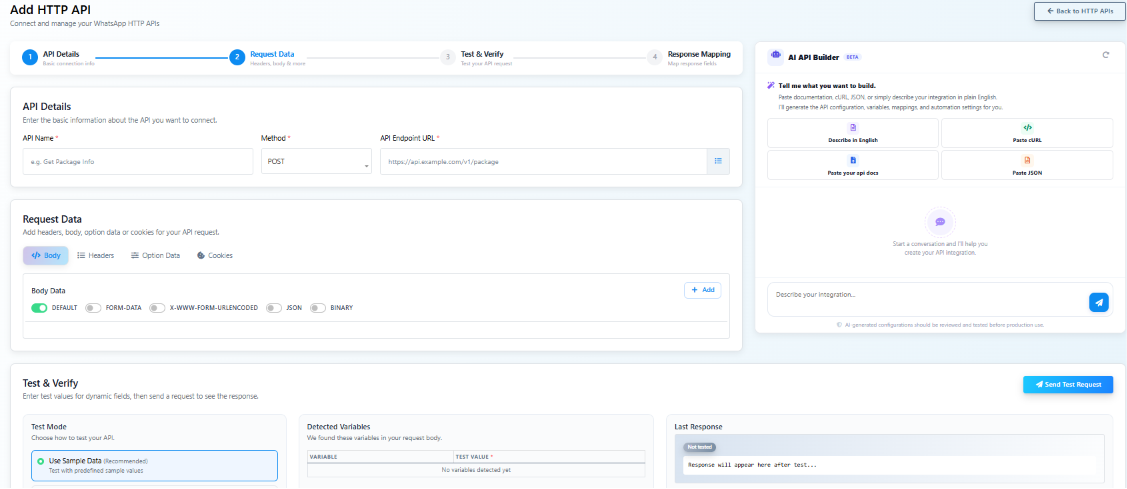Click the Send Test Request button

1068,384
